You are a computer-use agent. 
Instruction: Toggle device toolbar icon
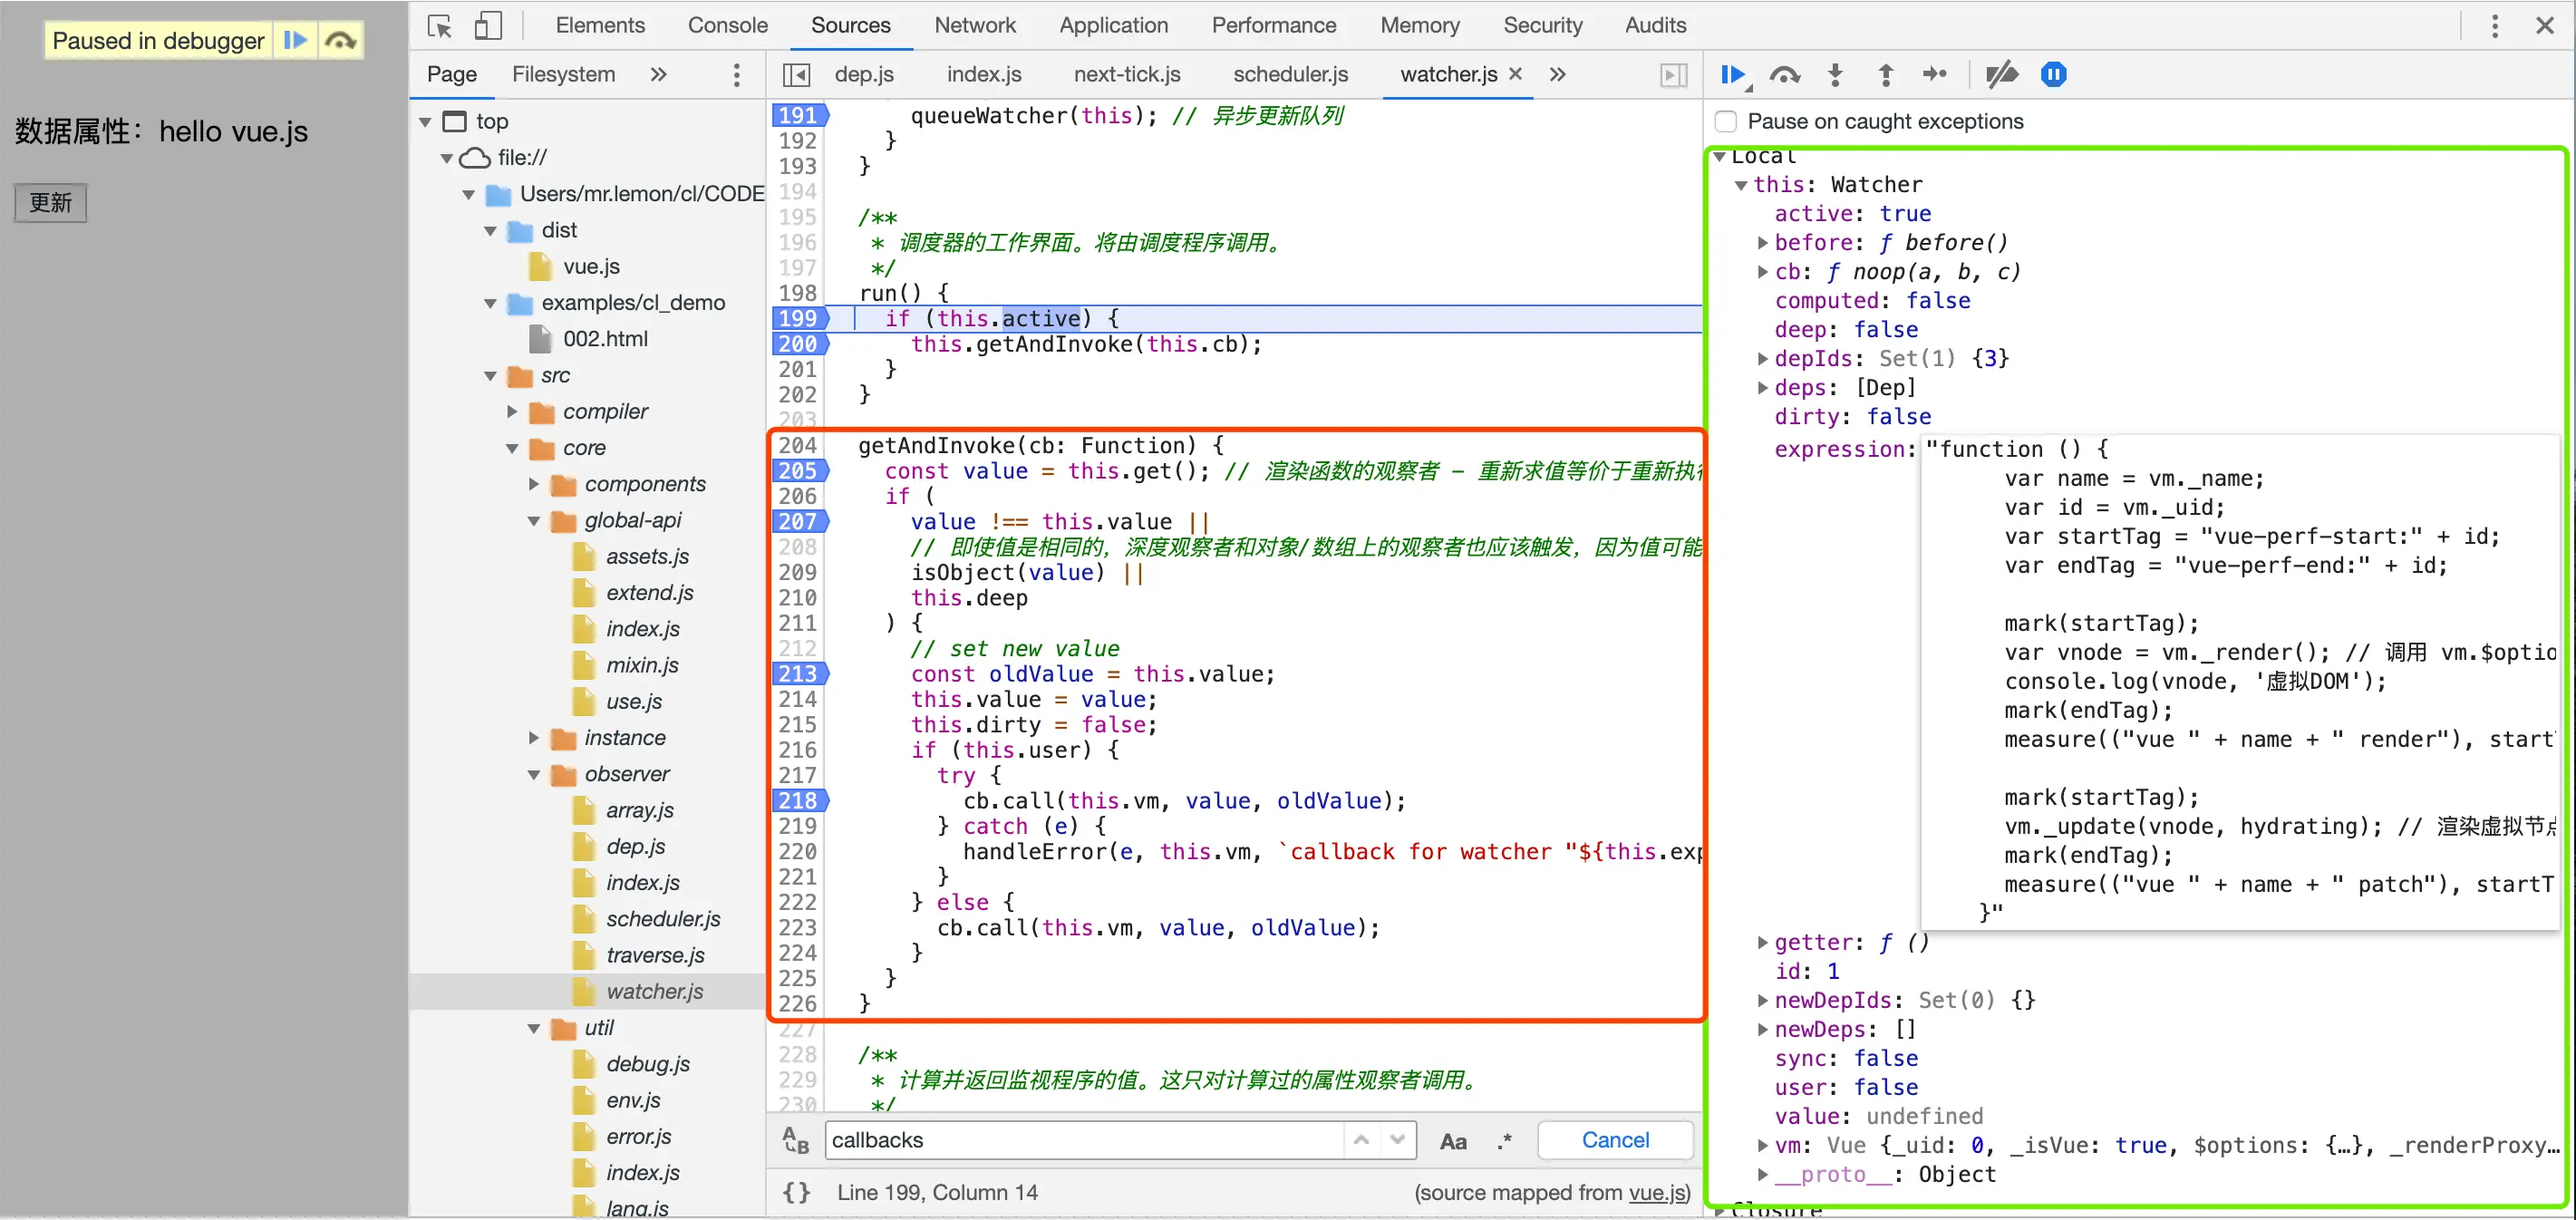[x=488, y=26]
